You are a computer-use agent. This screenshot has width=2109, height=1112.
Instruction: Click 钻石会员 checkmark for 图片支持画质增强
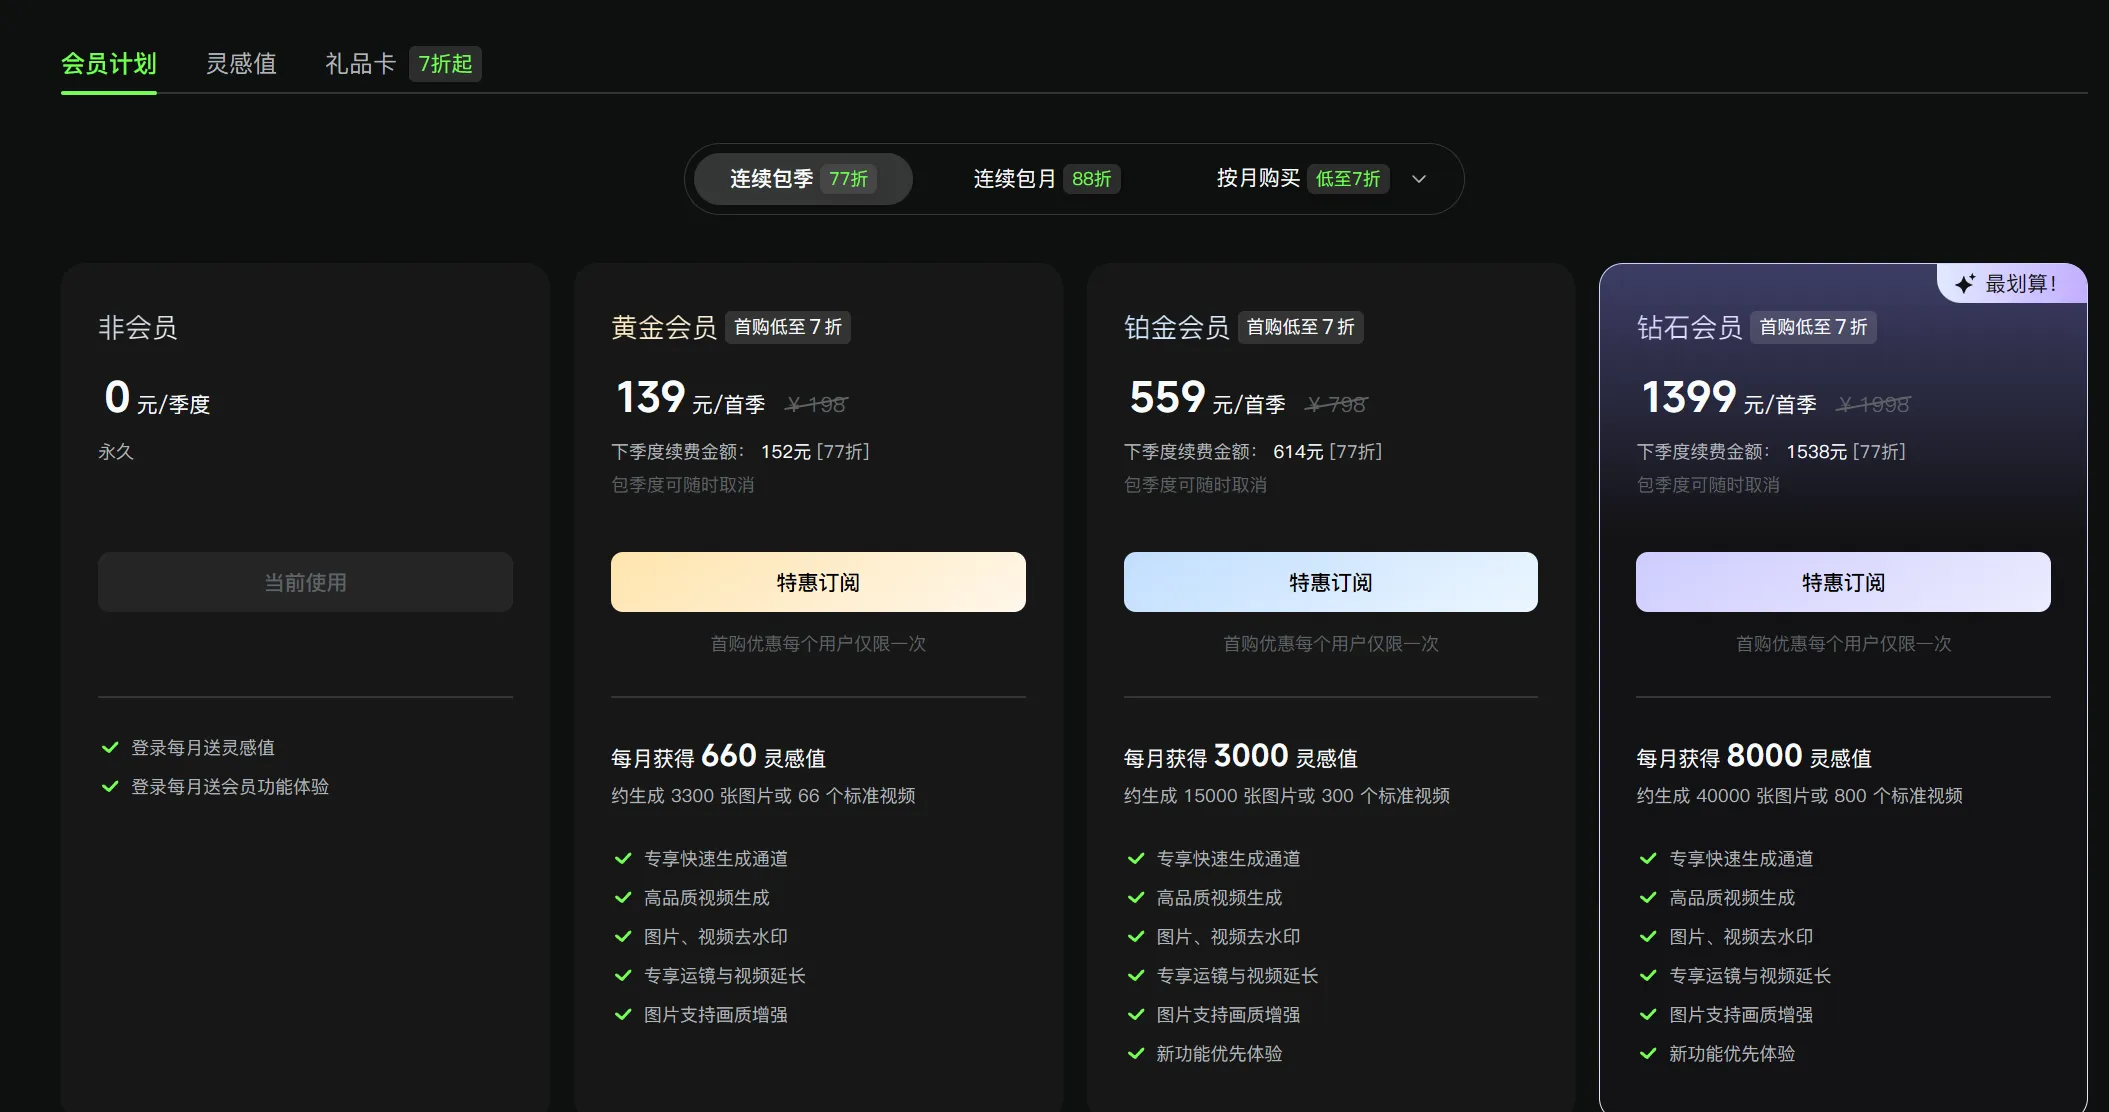tap(1648, 1014)
